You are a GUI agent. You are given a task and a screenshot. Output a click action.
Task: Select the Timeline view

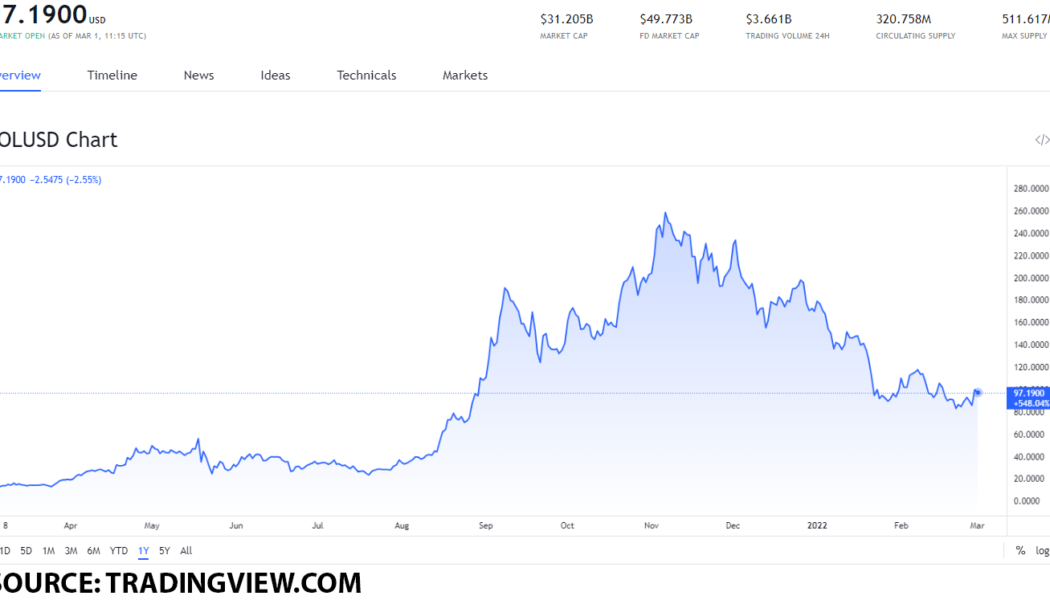tap(112, 75)
